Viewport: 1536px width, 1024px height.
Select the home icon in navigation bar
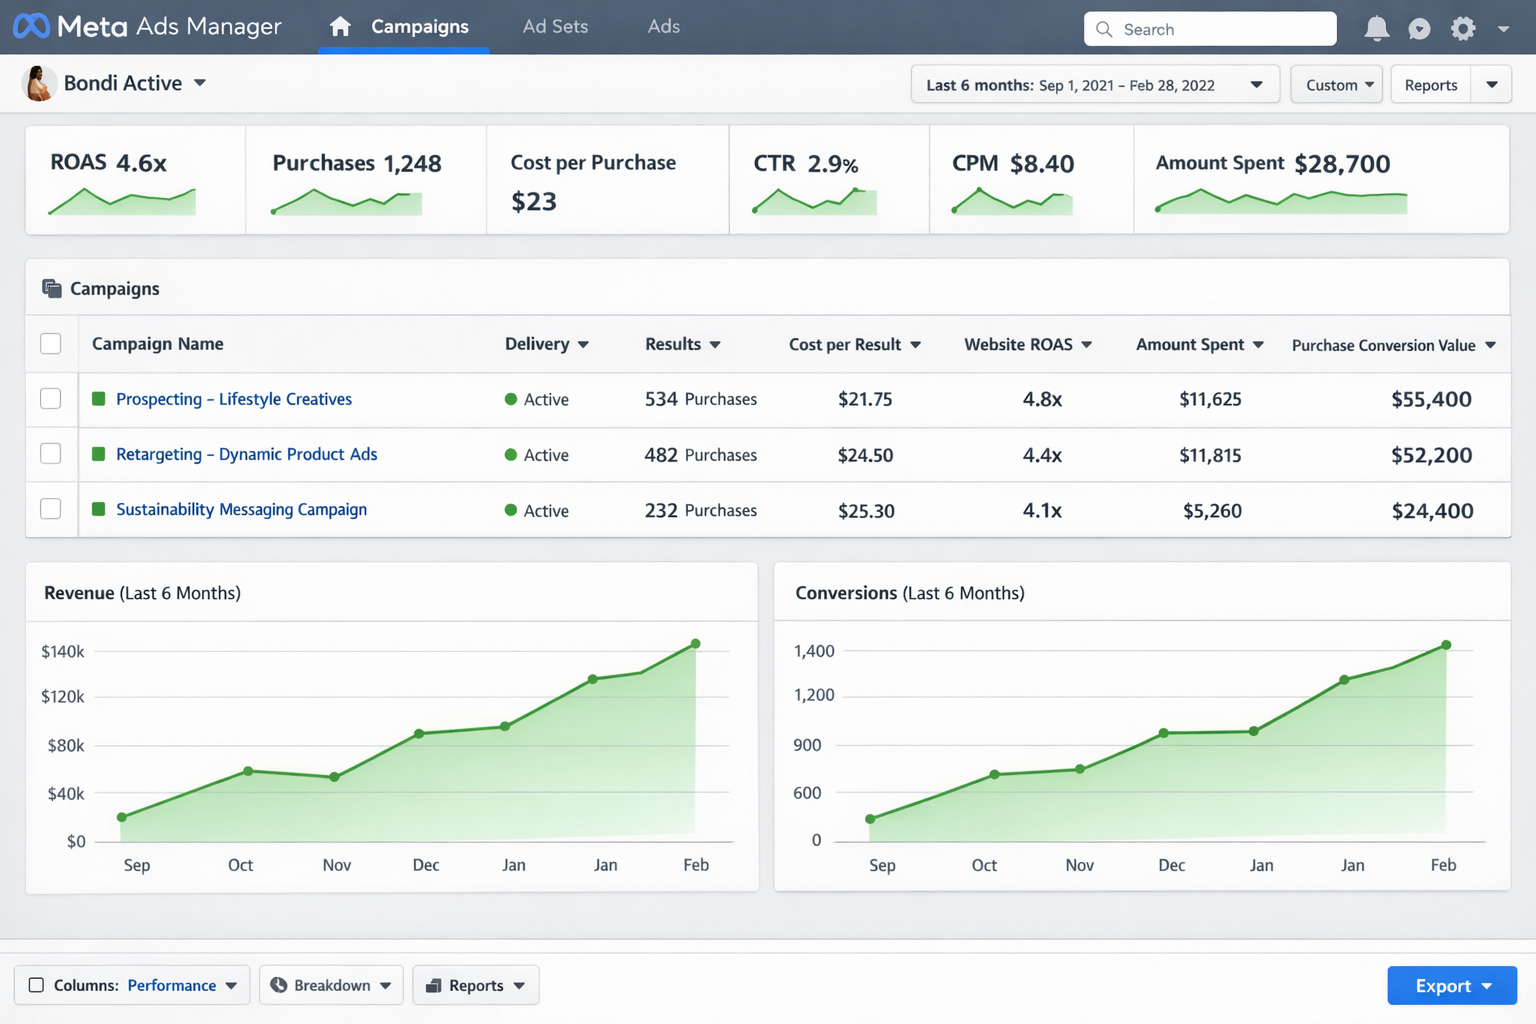[339, 27]
